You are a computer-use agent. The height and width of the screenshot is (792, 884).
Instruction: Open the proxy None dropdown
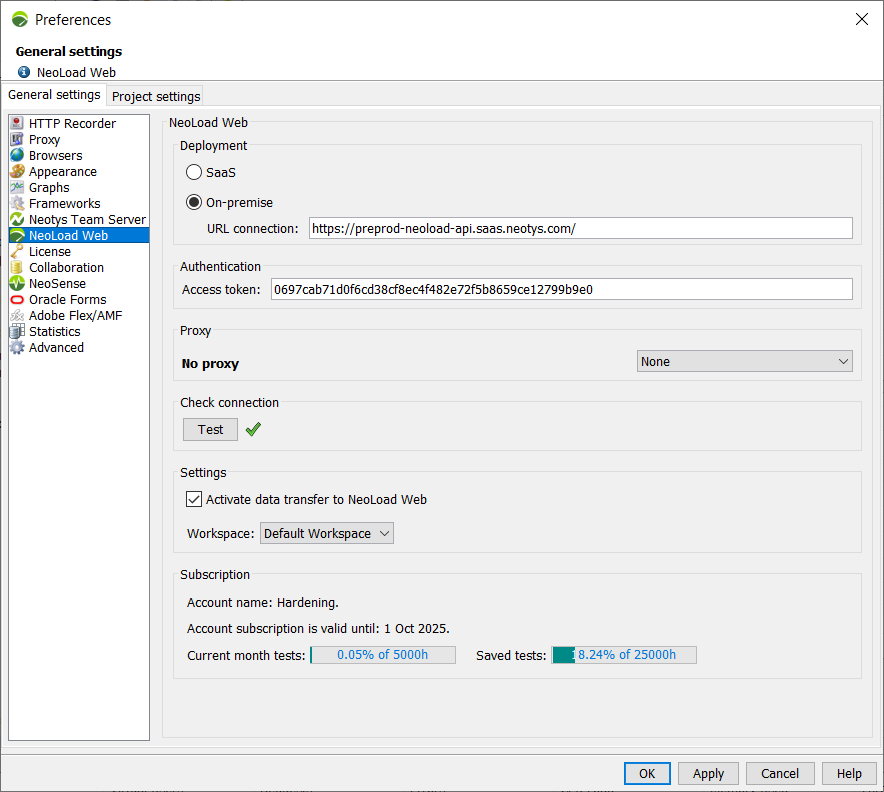pyautogui.click(x=745, y=361)
